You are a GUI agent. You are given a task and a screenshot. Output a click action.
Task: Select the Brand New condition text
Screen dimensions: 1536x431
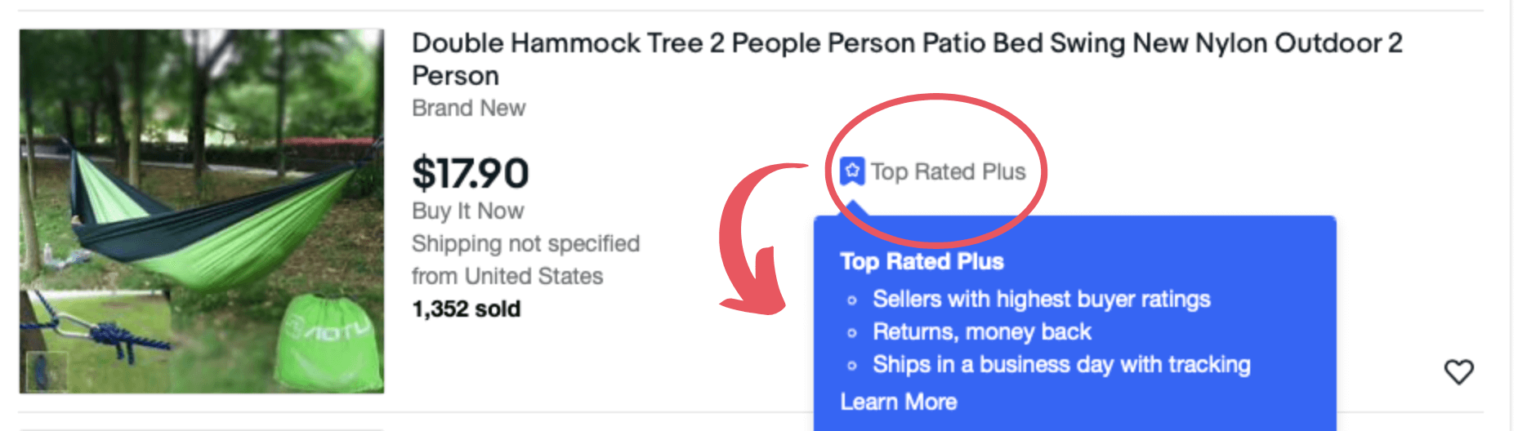468,108
